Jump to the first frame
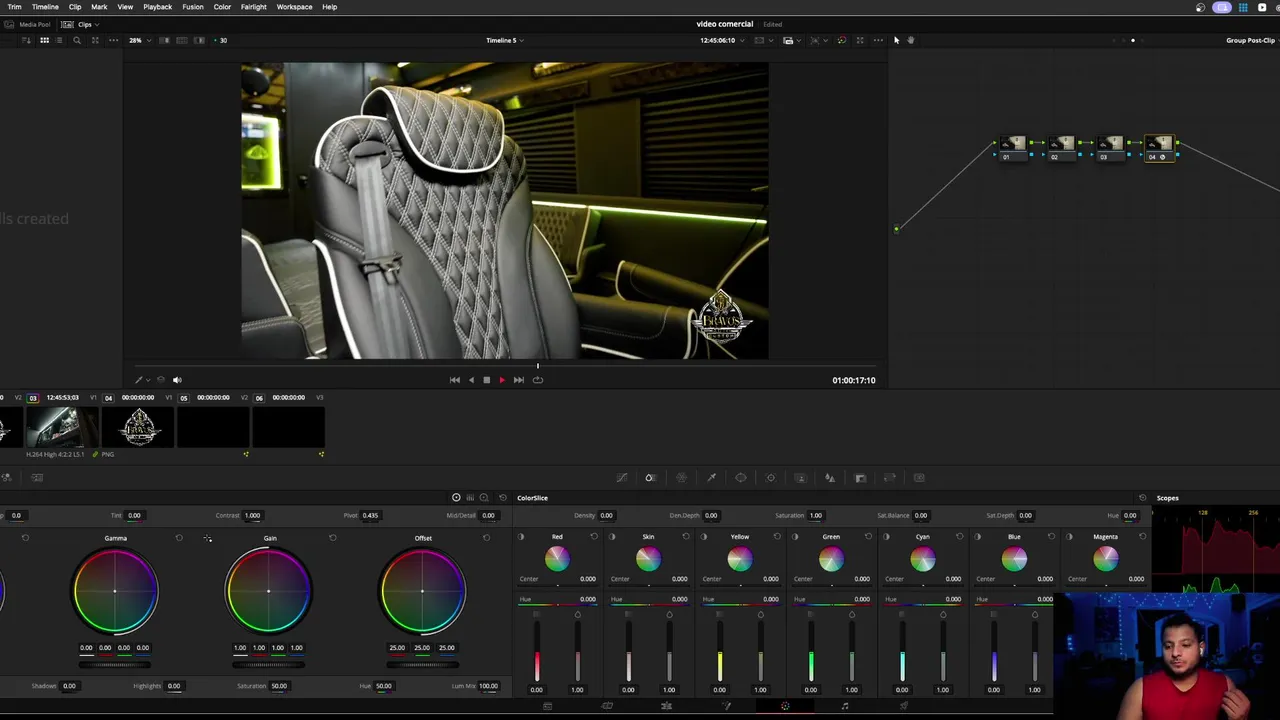1280x720 pixels. 455,380
